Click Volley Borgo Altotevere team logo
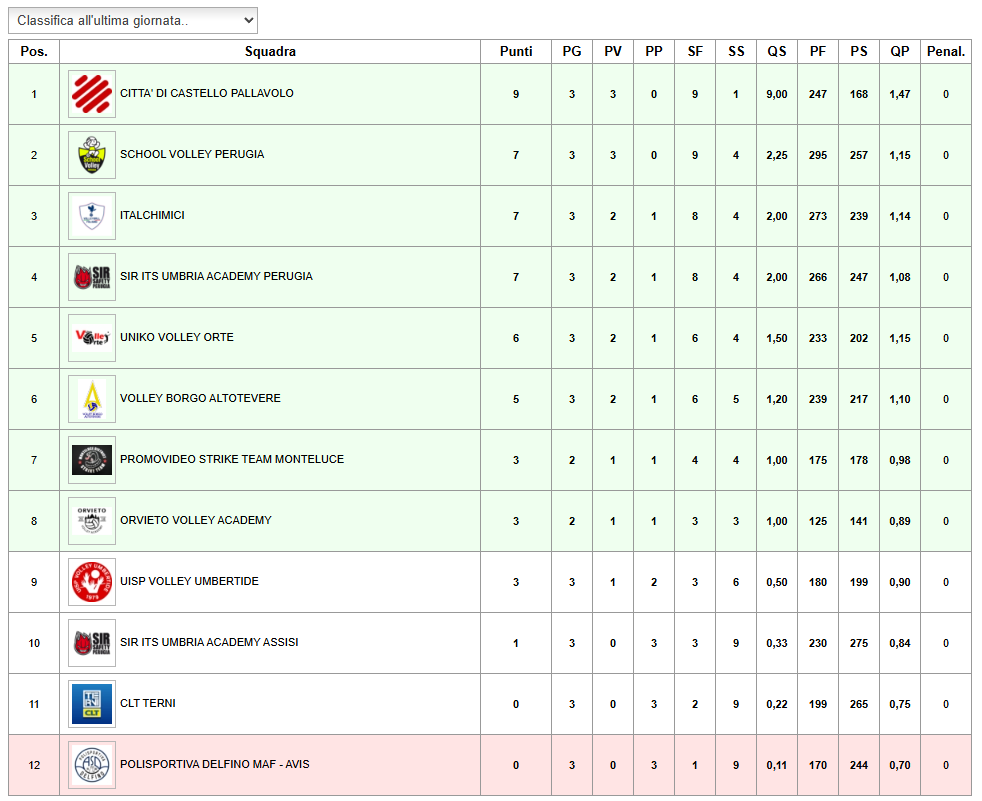982x801 pixels. coord(91,399)
